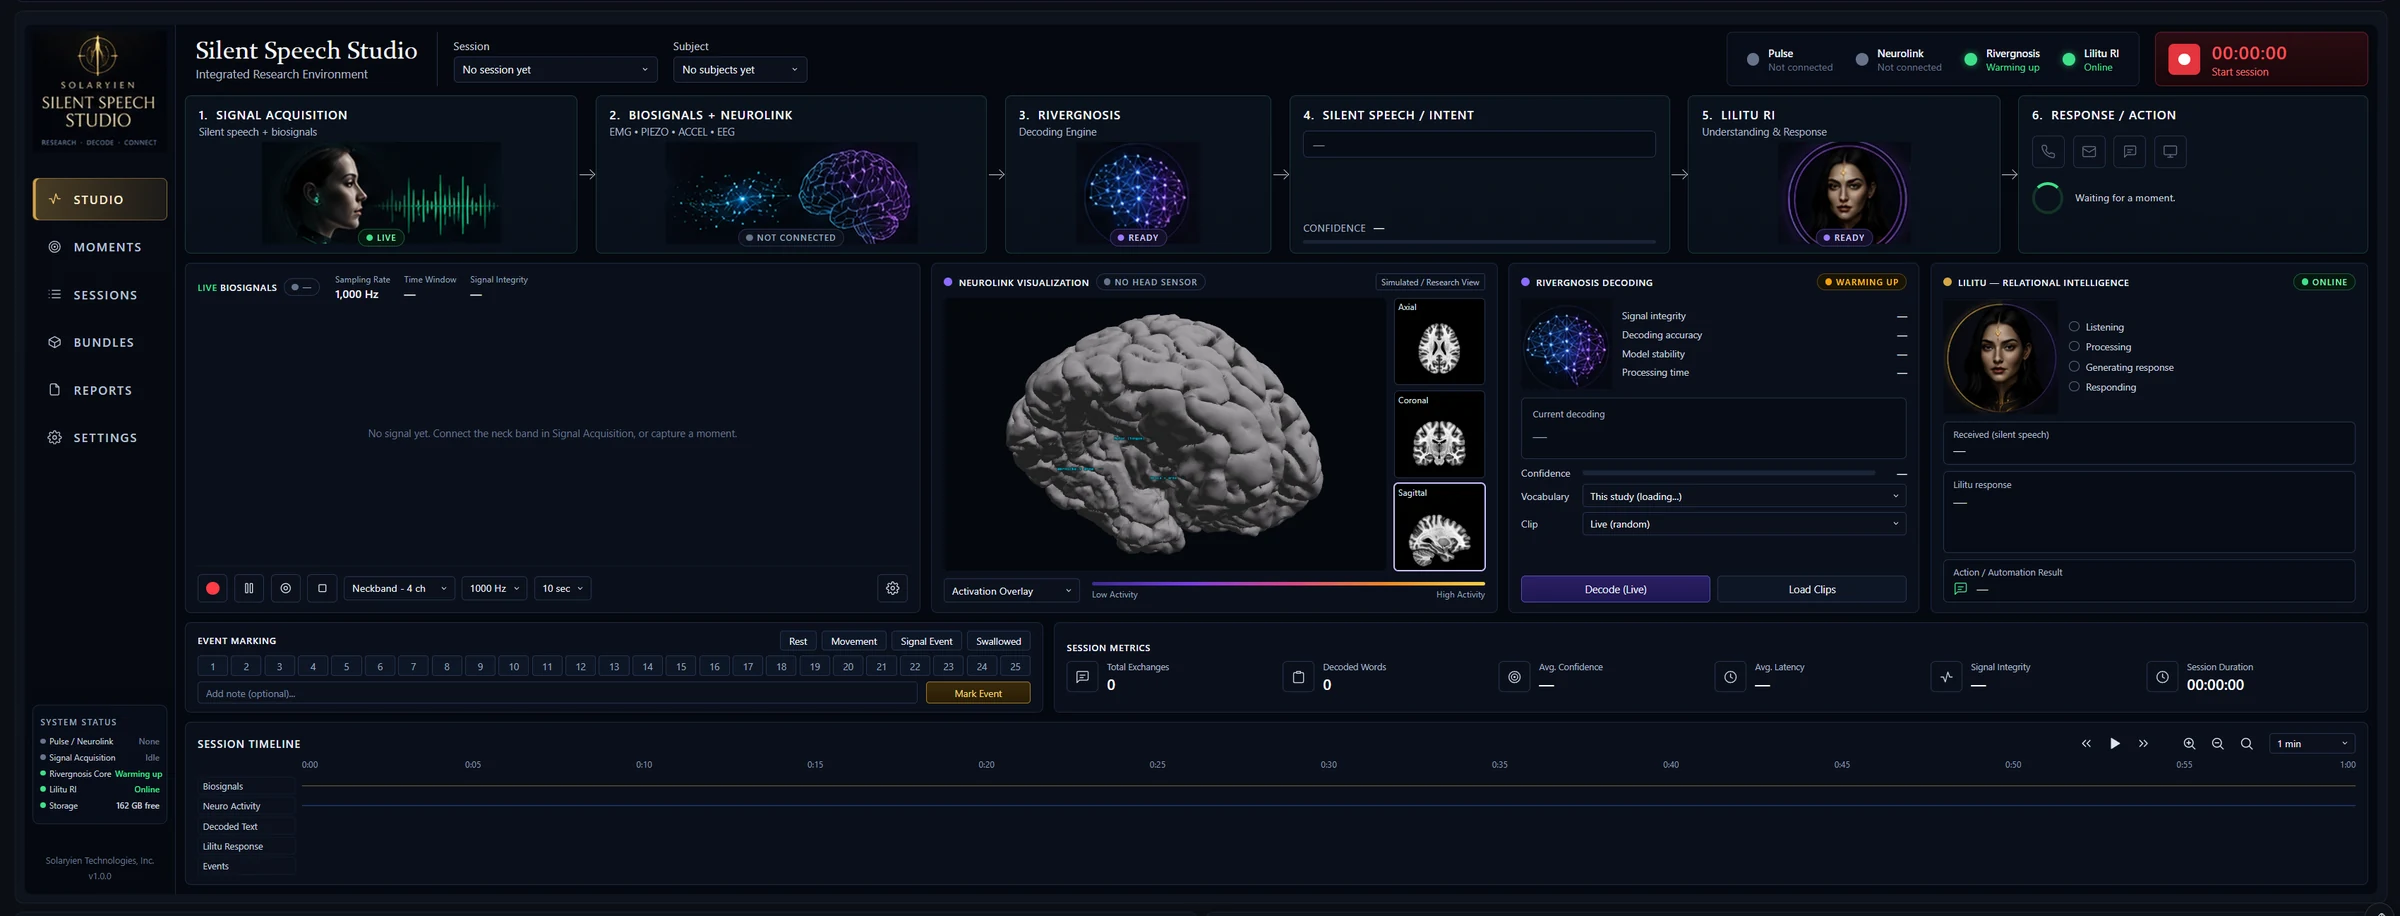The image size is (2400, 916).
Task: Select the phone call response action icon
Action: [x=2048, y=152]
